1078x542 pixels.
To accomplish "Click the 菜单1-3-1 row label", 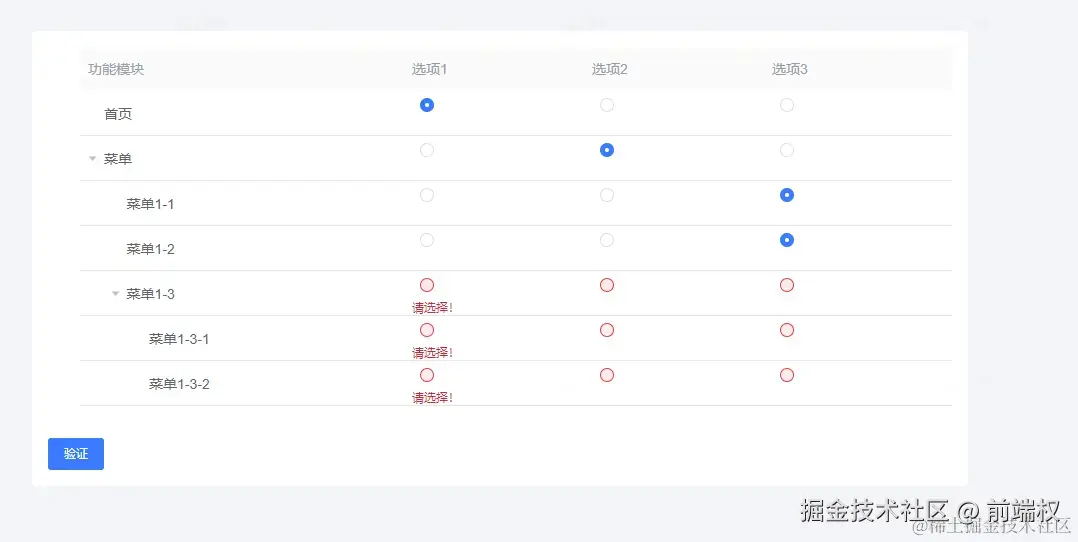I will pos(179,339).
